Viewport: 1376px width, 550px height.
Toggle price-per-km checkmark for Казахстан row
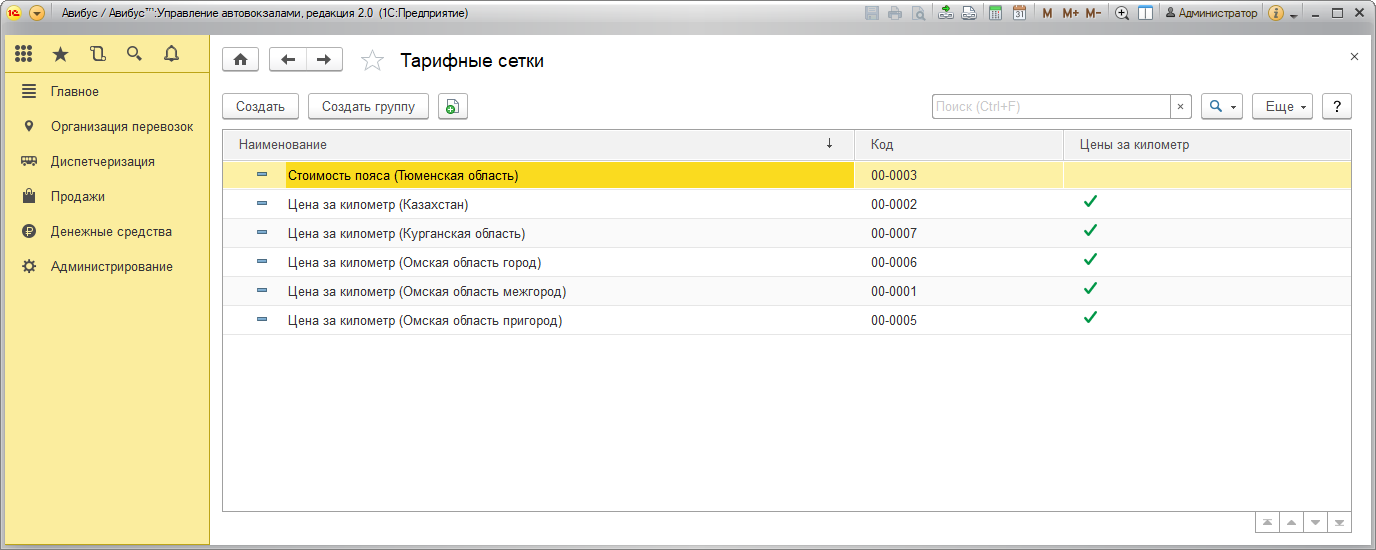(1090, 203)
